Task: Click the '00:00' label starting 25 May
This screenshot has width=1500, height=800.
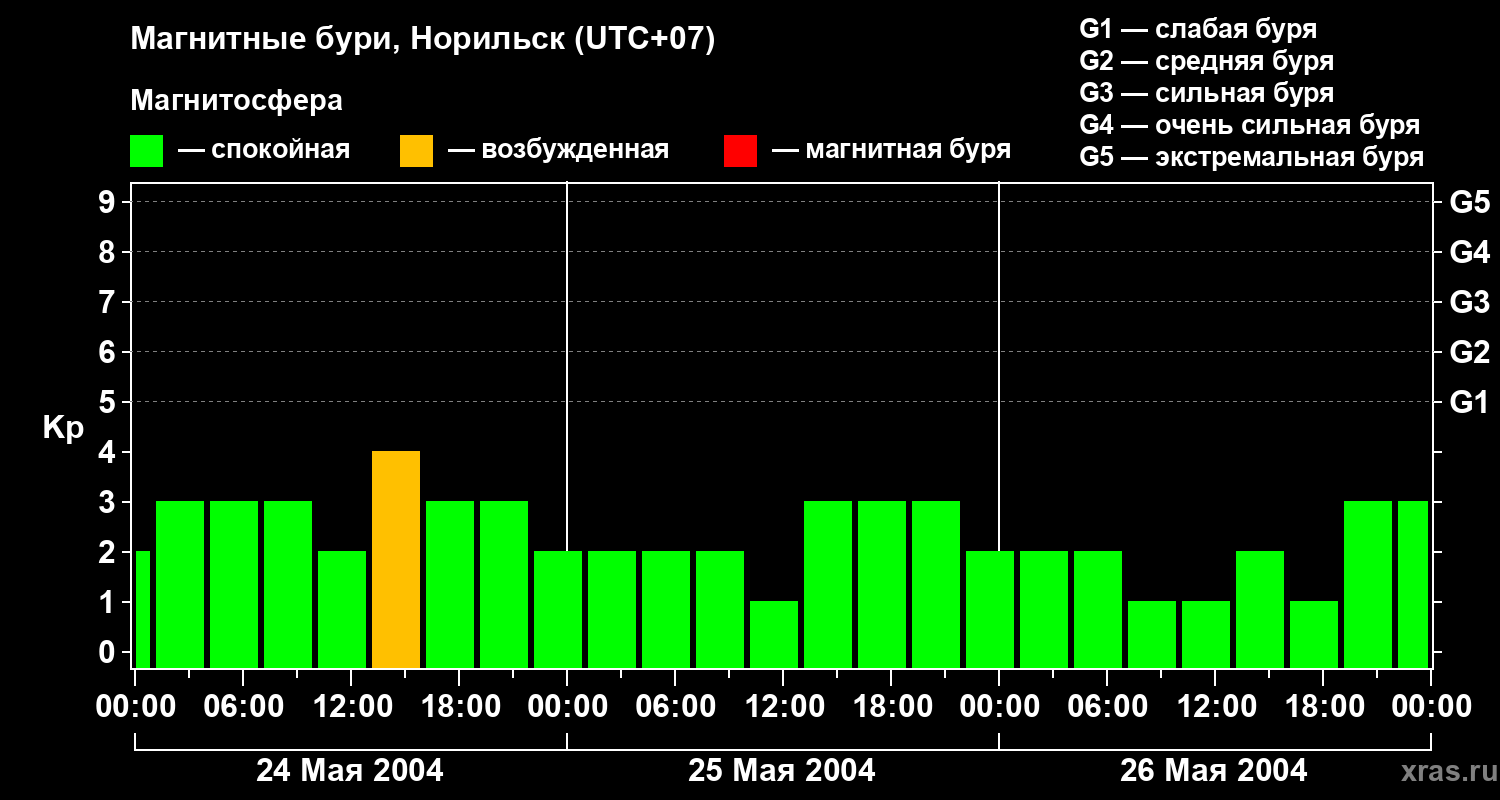Action: tap(567, 707)
